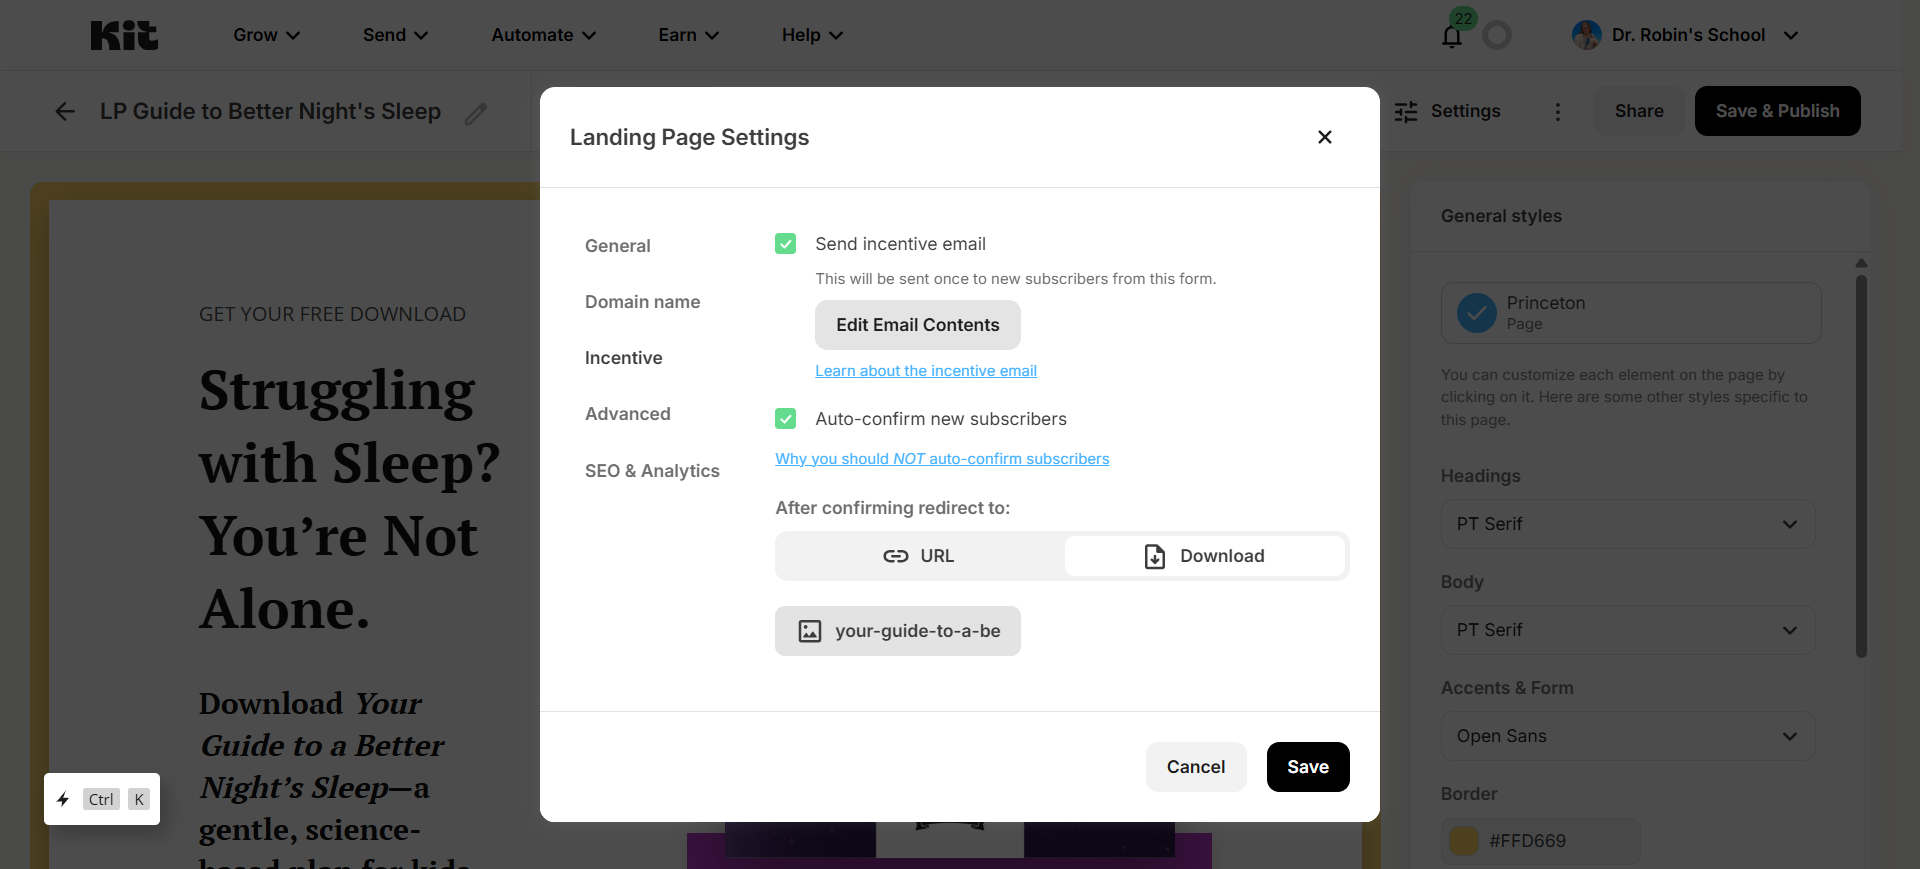Select the Advanced settings tab

pyautogui.click(x=628, y=414)
